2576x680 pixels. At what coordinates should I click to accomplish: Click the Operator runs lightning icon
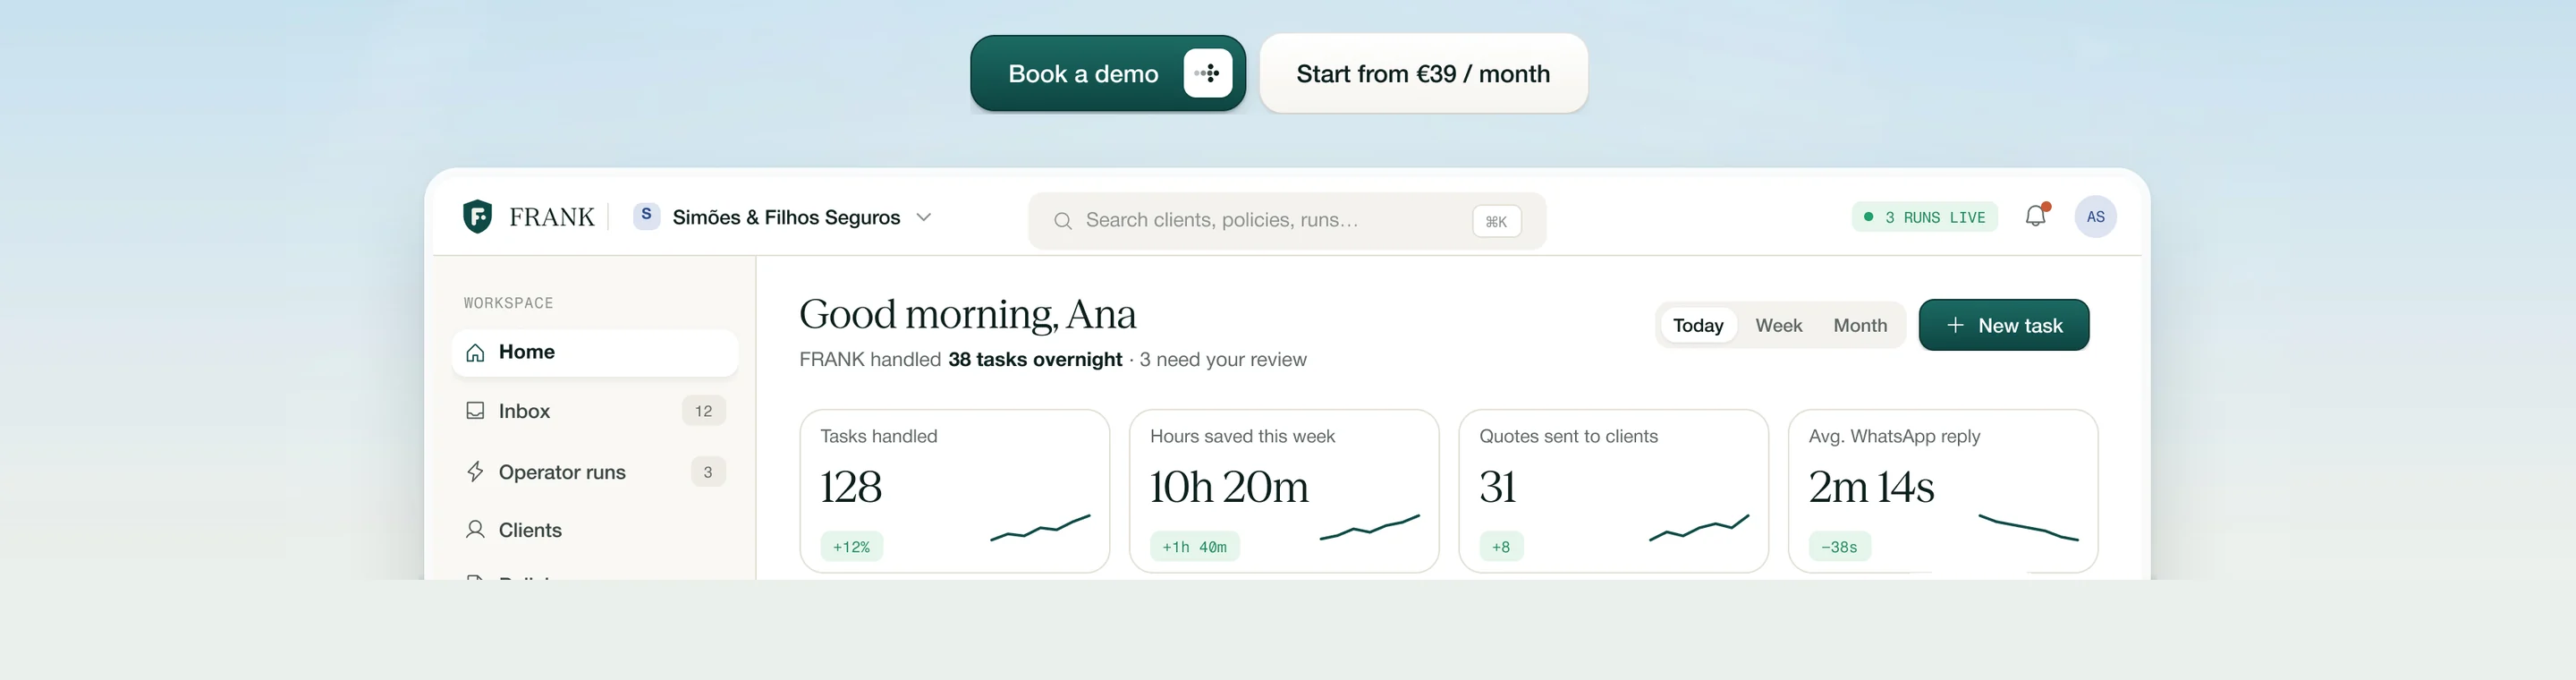click(x=476, y=472)
